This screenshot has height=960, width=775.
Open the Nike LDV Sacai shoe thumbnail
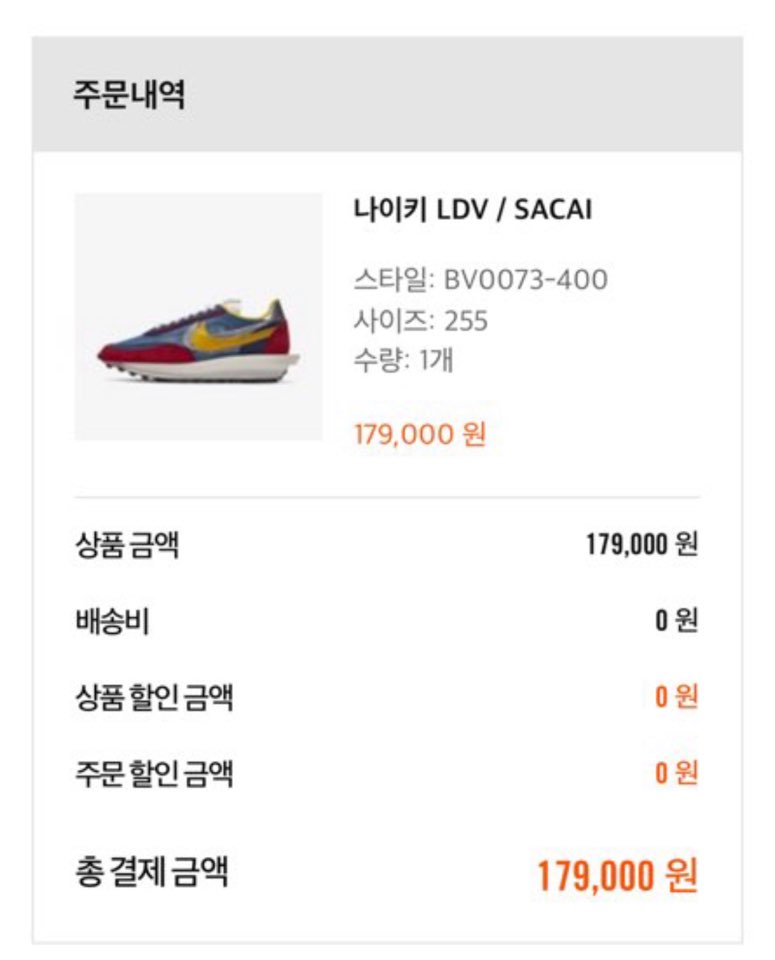point(198,317)
